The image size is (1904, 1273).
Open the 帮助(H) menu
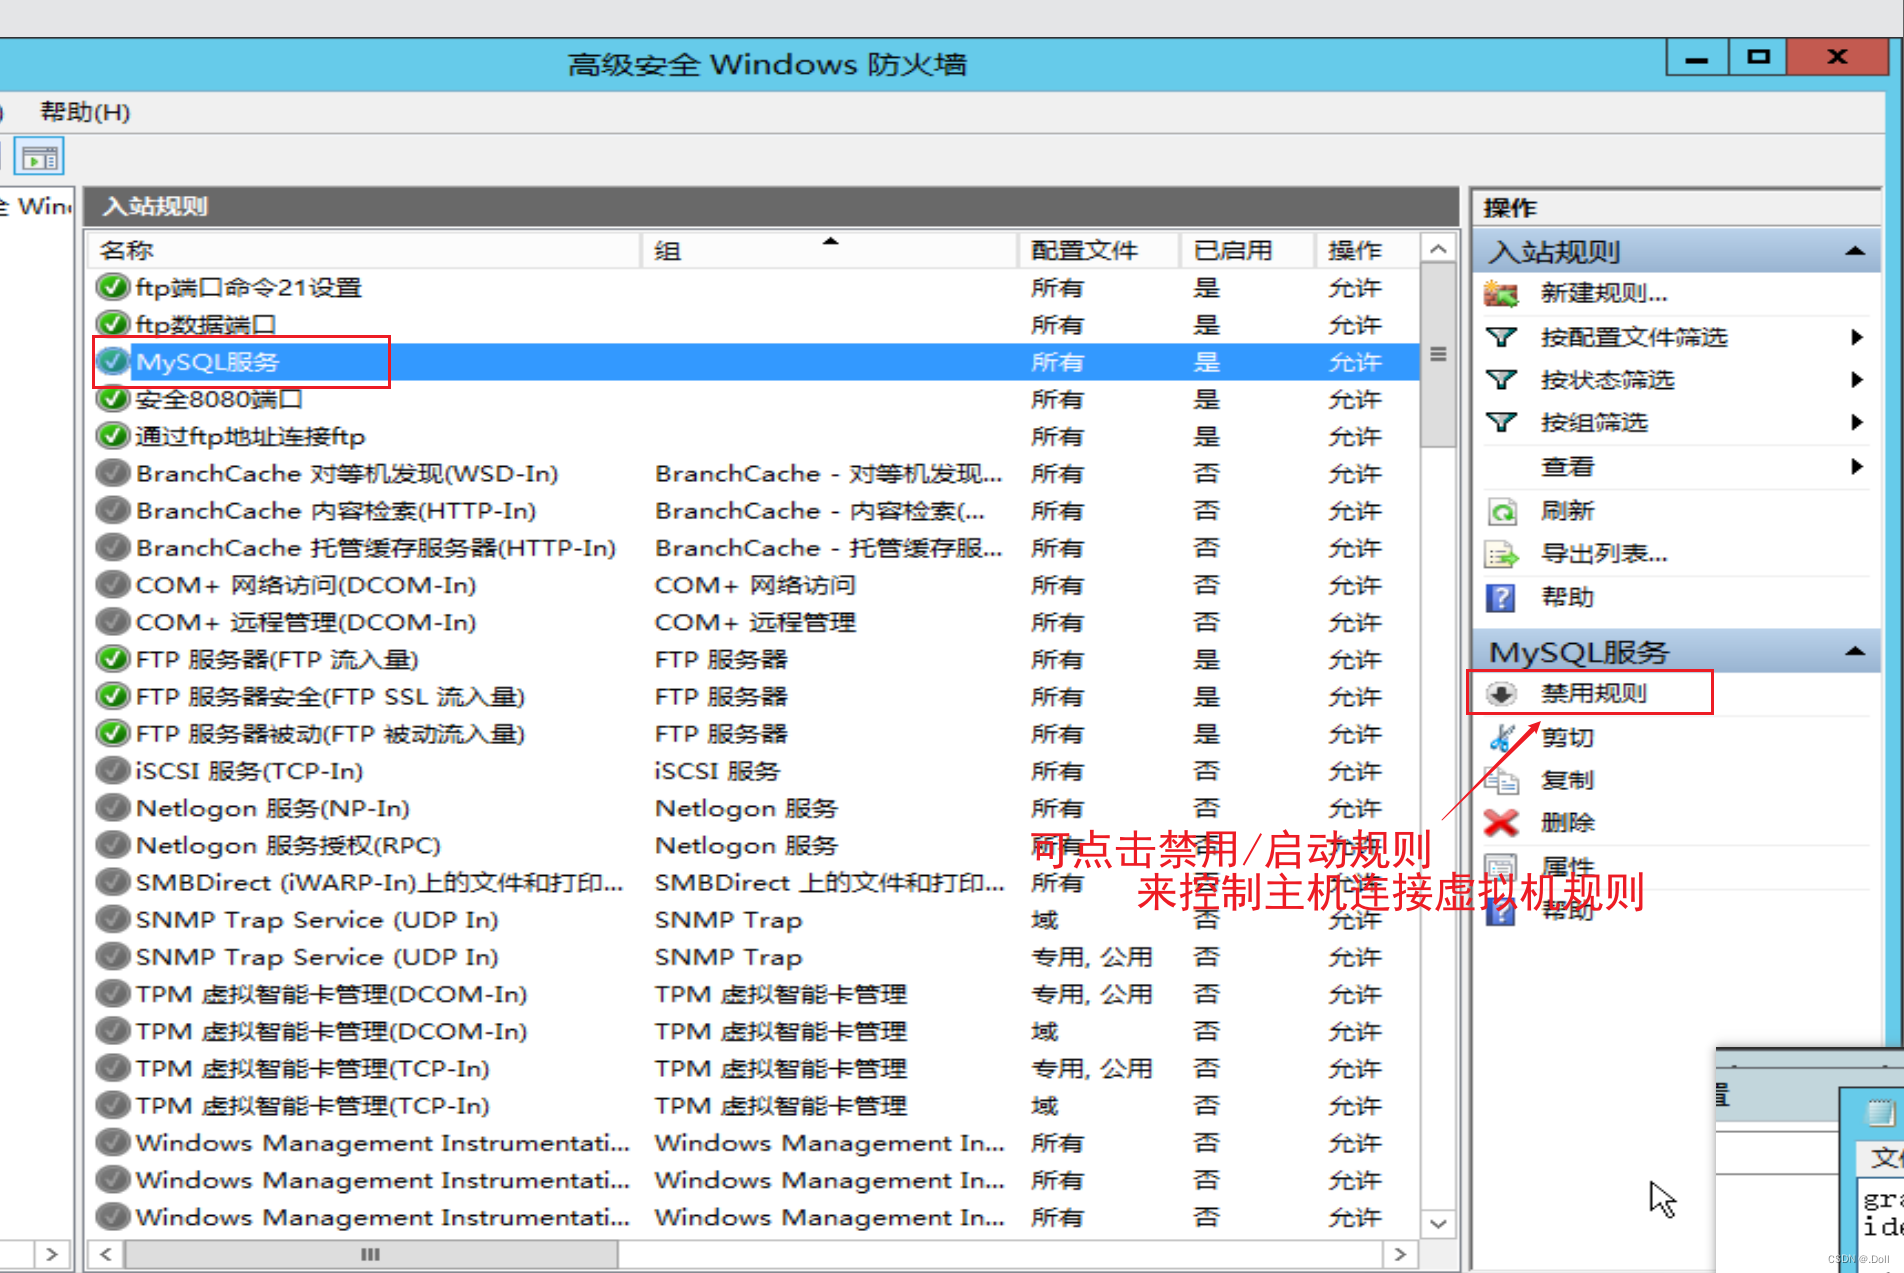[85, 112]
